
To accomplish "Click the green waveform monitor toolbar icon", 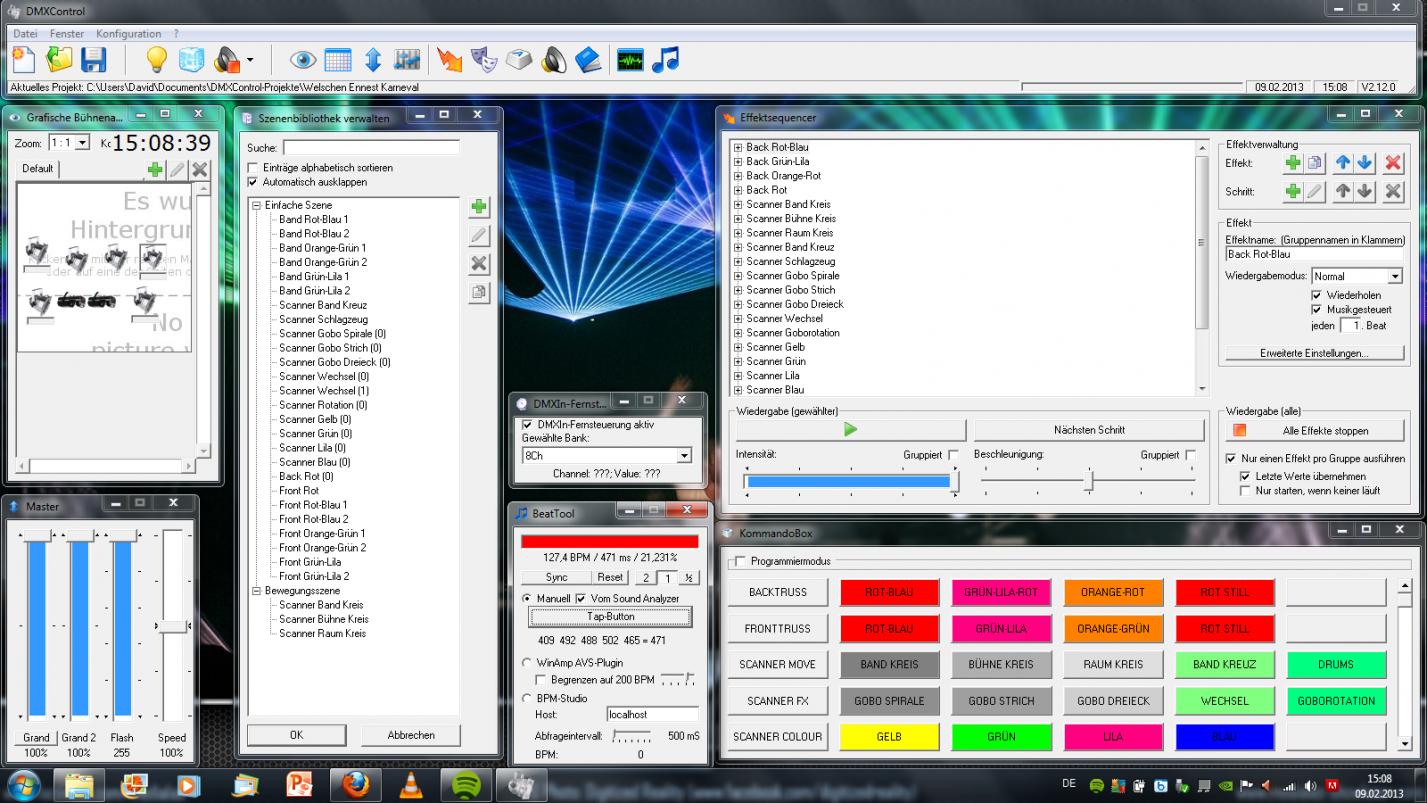I will point(630,60).
